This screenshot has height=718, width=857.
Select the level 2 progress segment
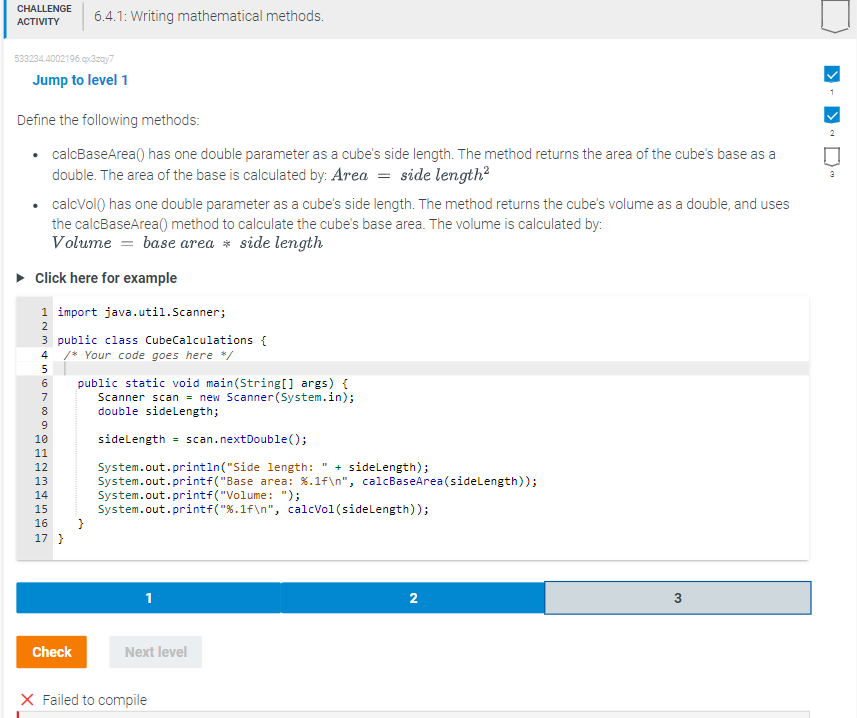(x=413, y=597)
